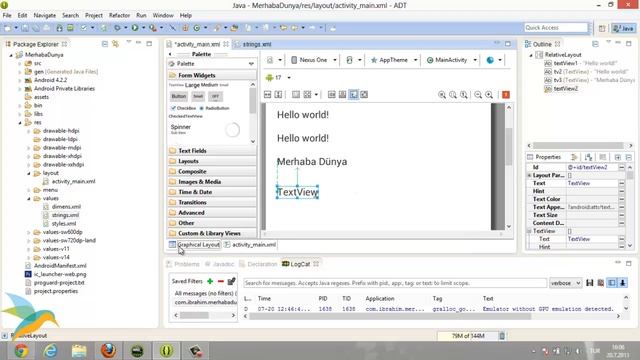
Task: Toggle fill width layout icon
Action: coord(267,95)
